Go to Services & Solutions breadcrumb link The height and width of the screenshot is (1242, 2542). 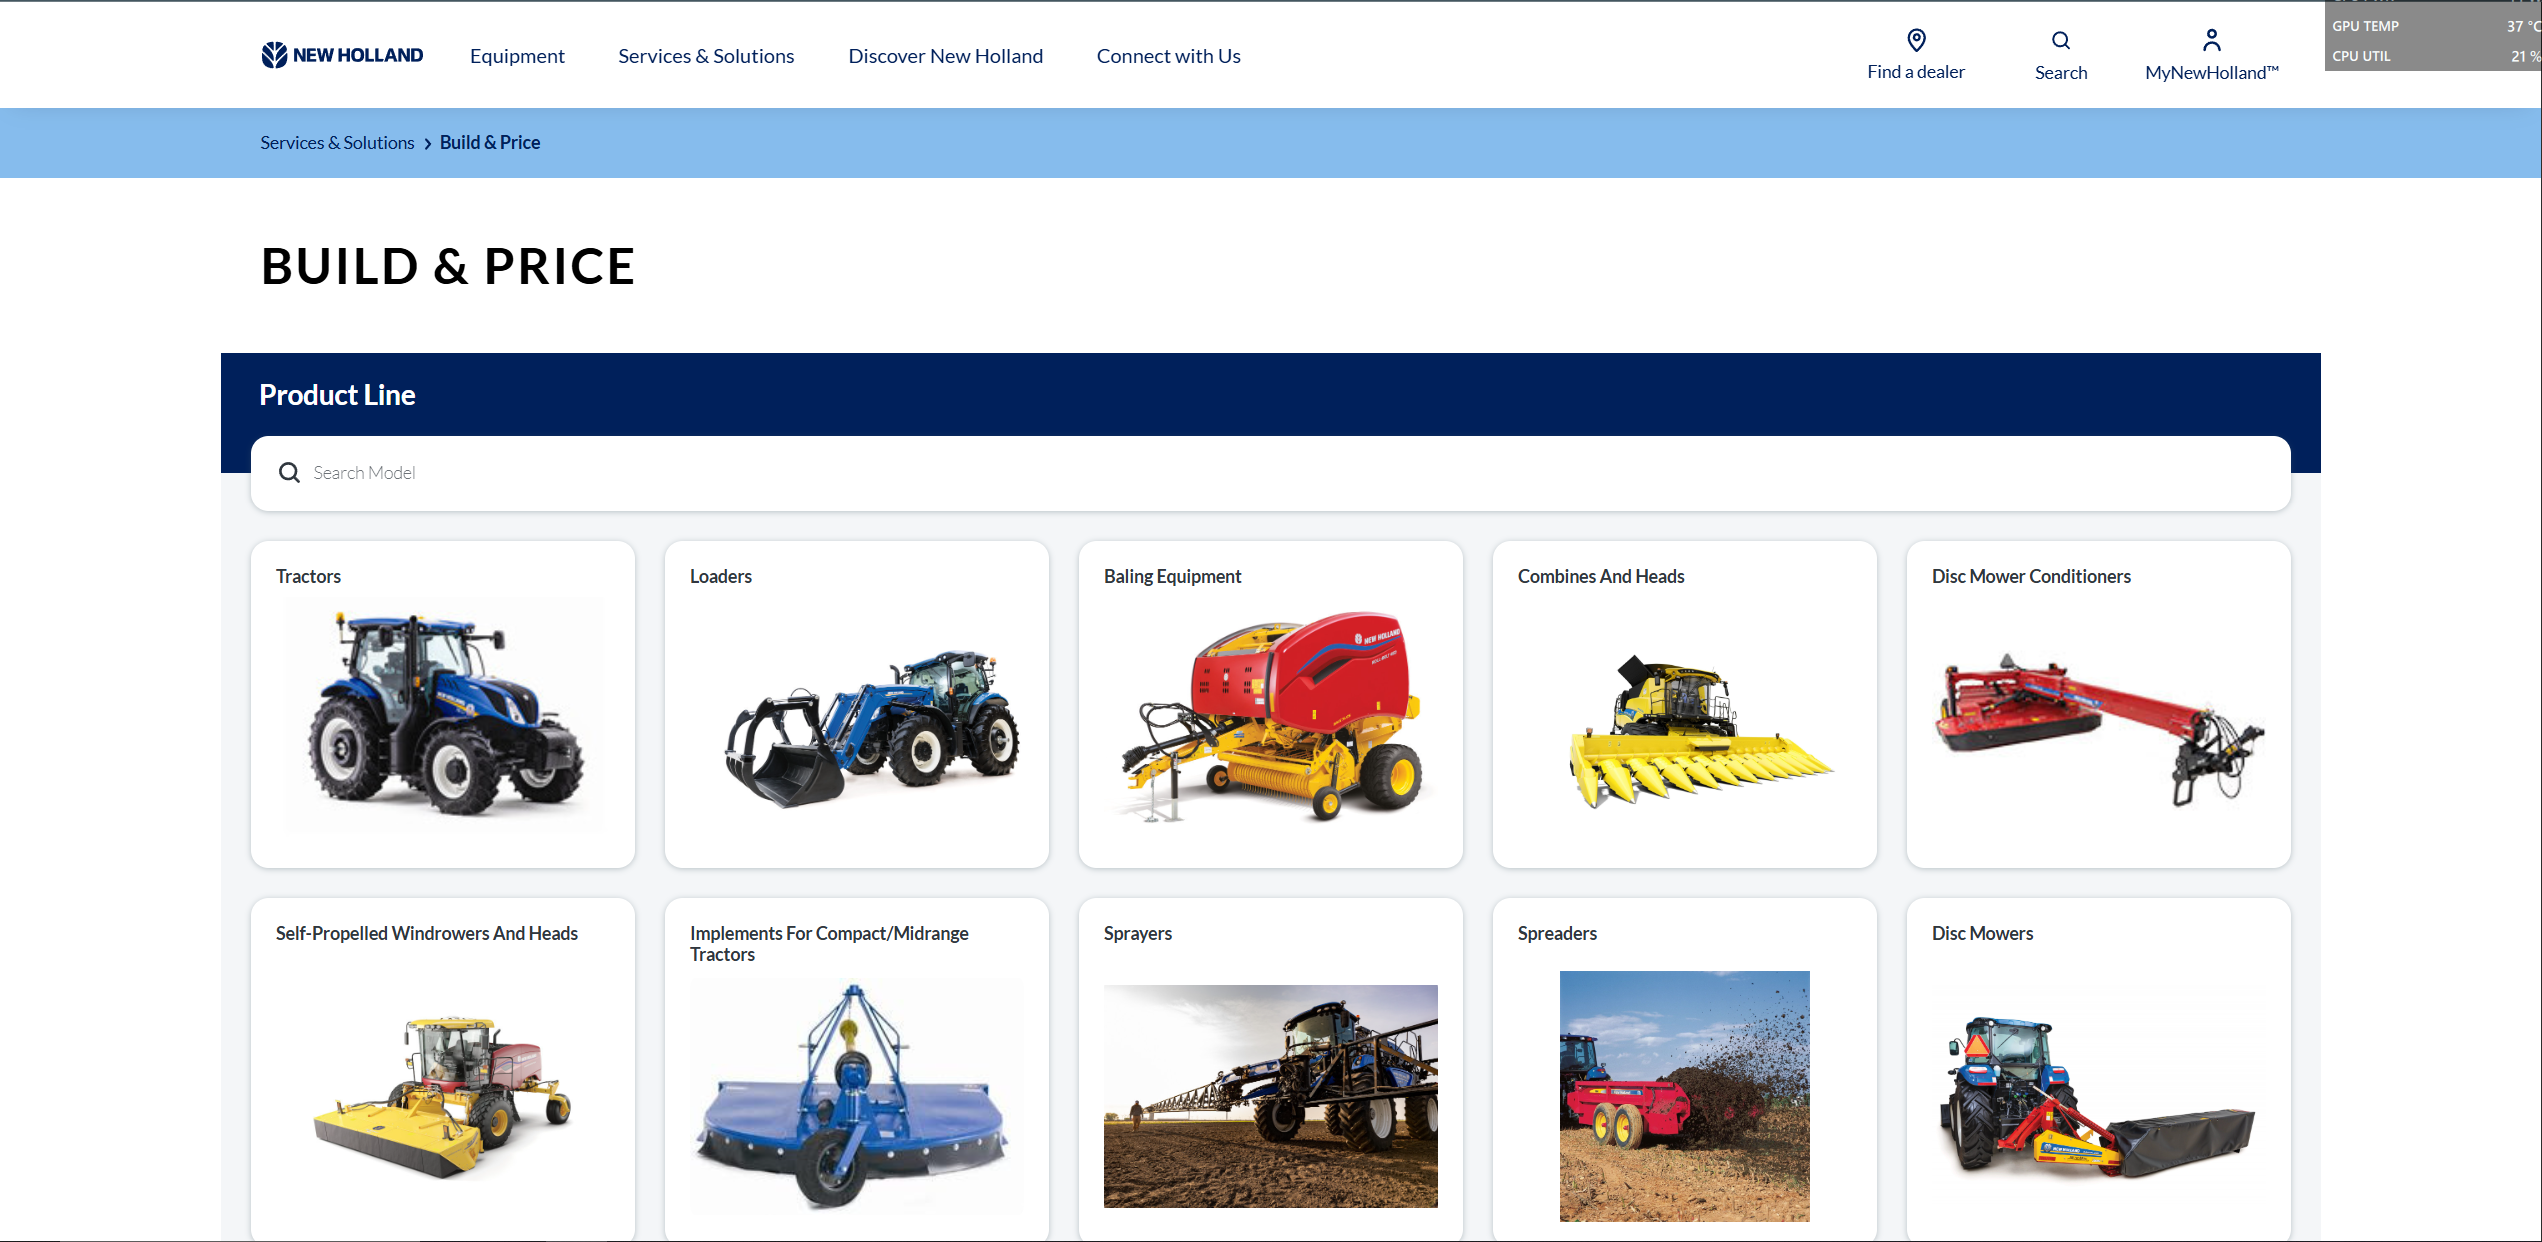(337, 143)
